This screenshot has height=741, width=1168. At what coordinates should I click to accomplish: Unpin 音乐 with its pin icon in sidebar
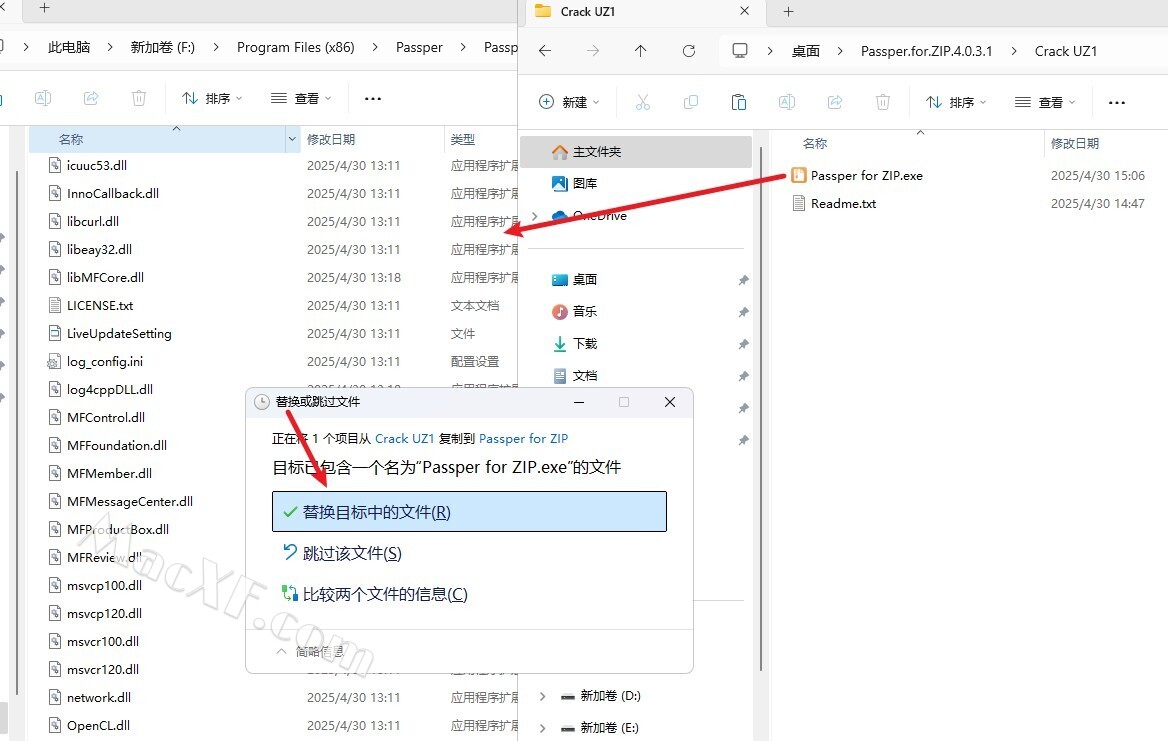pos(743,312)
